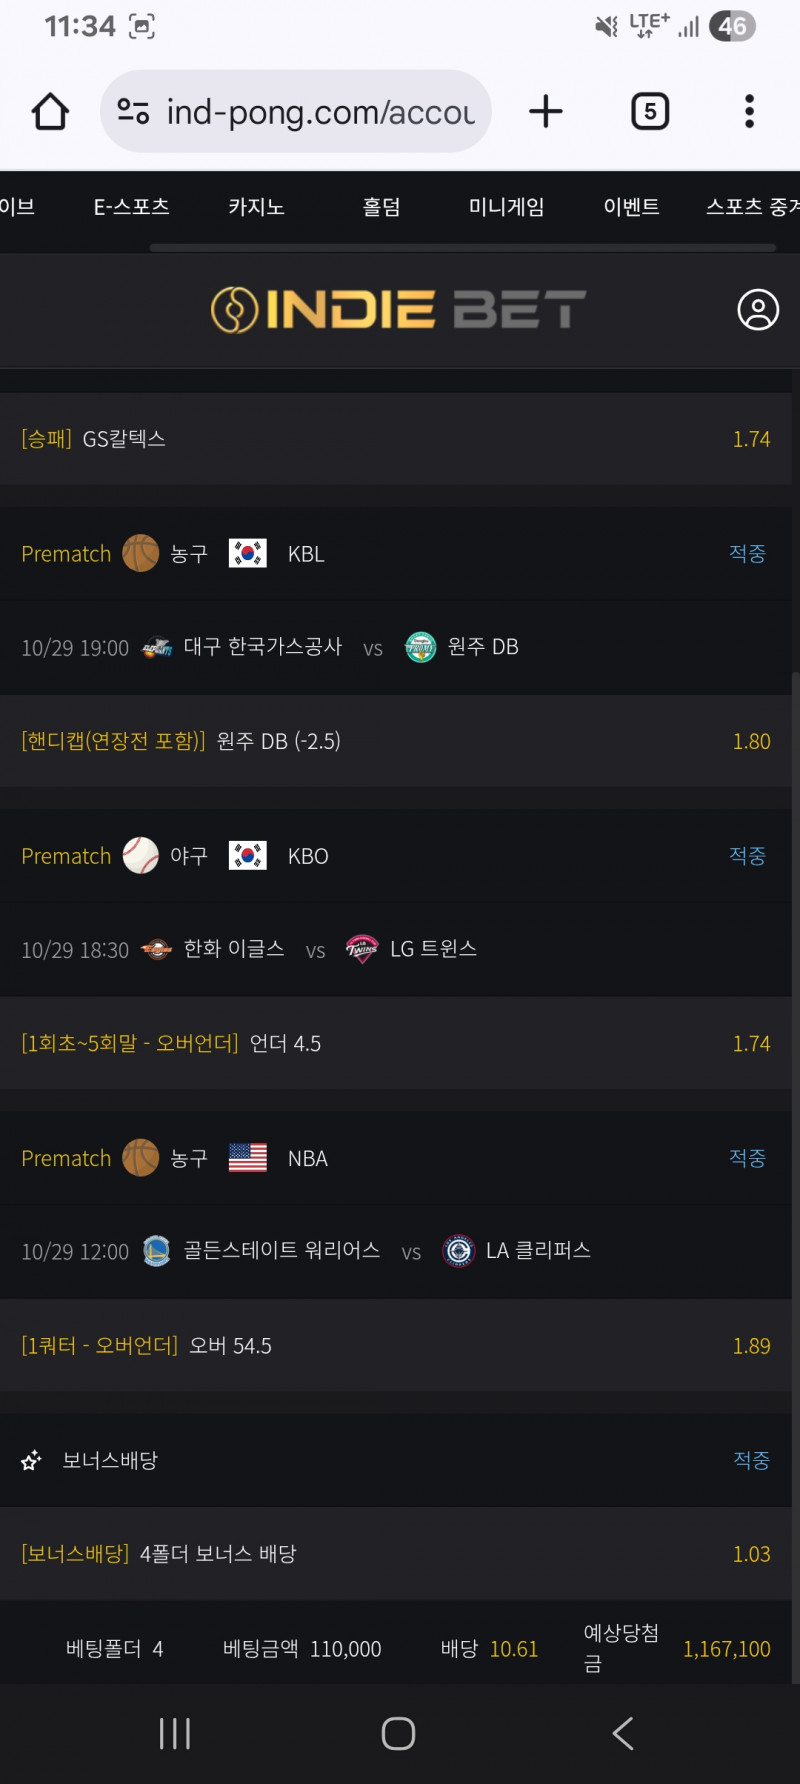Tap the 오버 54.5 first quarter bet row
800x1784 pixels.
(x=396, y=1346)
